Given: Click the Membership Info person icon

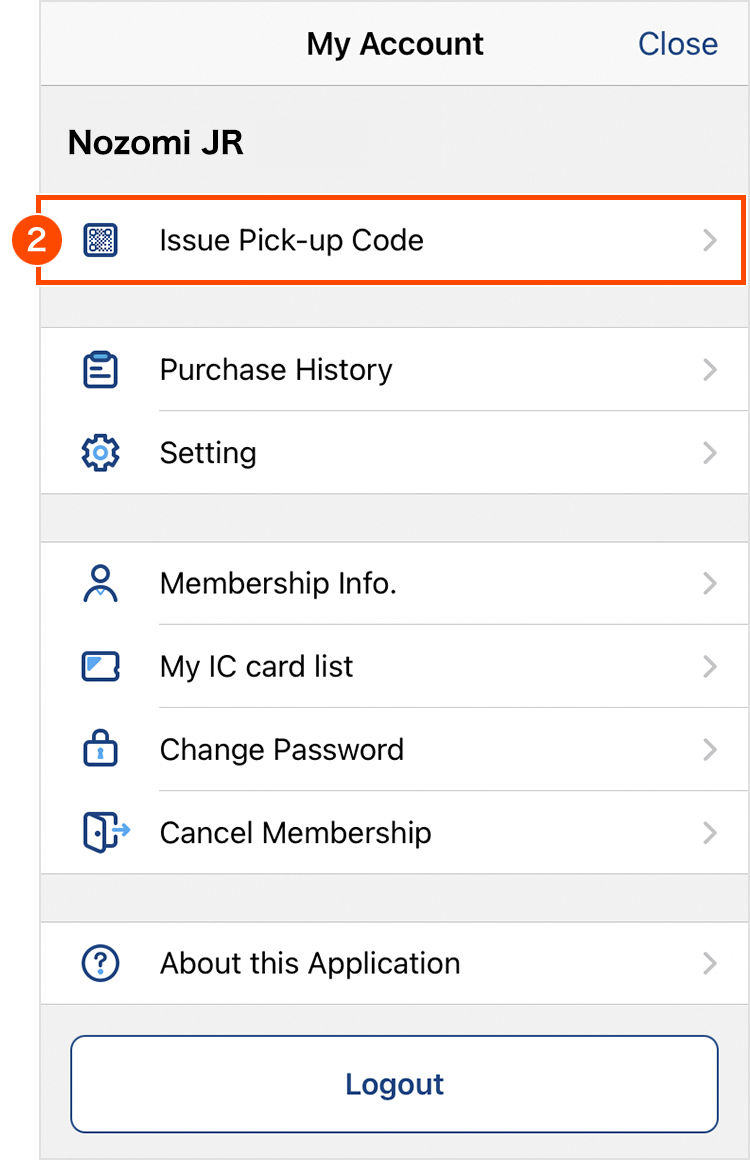Looking at the screenshot, I should (x=100, y=583).
